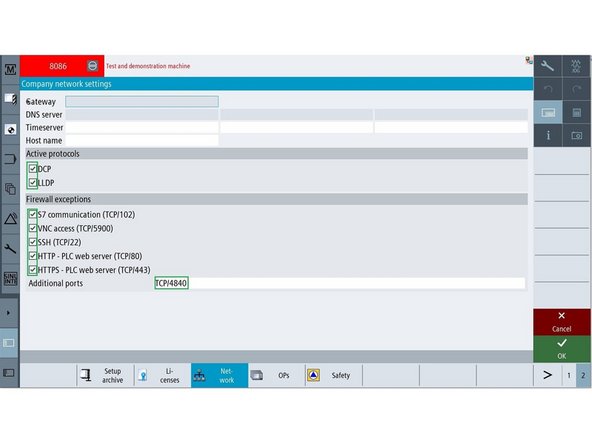Click the undo arrow icon
The image size is (592, 444).
click(547, 89)
